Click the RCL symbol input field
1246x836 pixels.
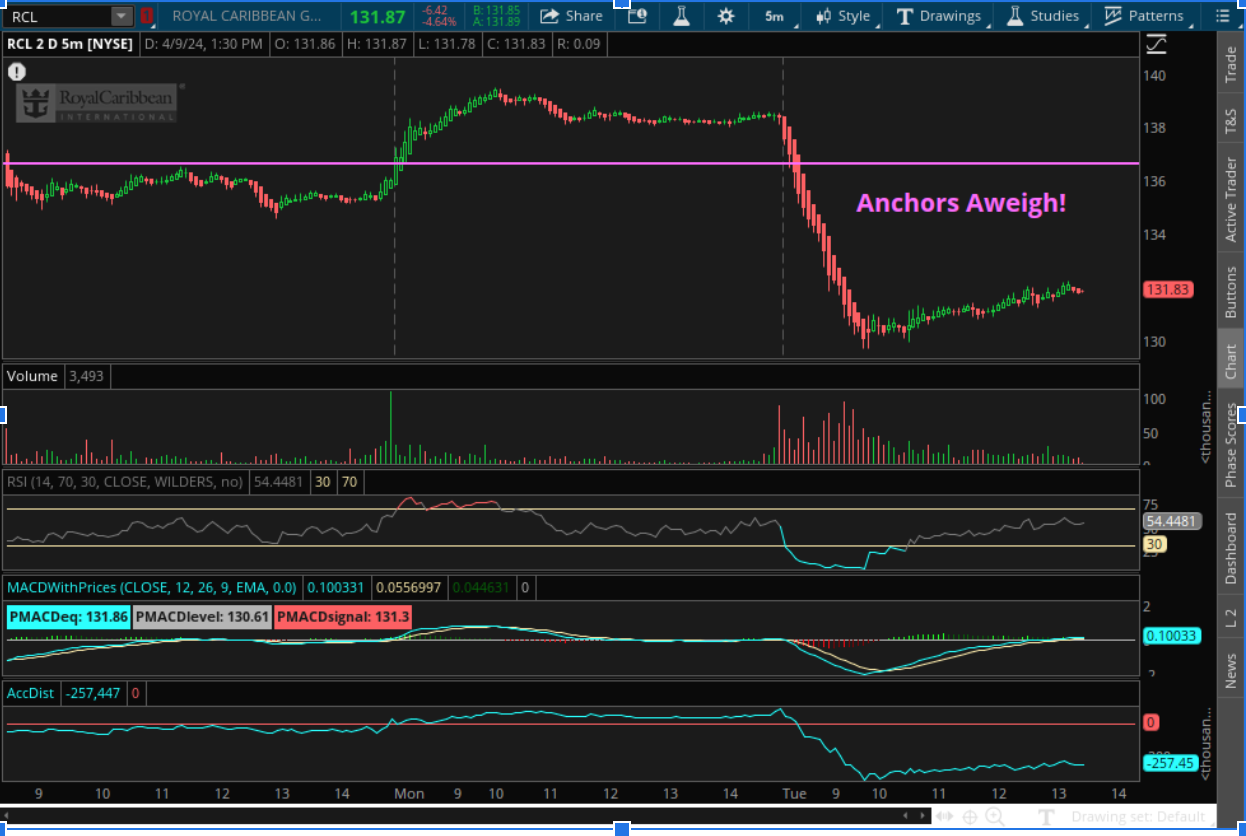pos(58,16)
